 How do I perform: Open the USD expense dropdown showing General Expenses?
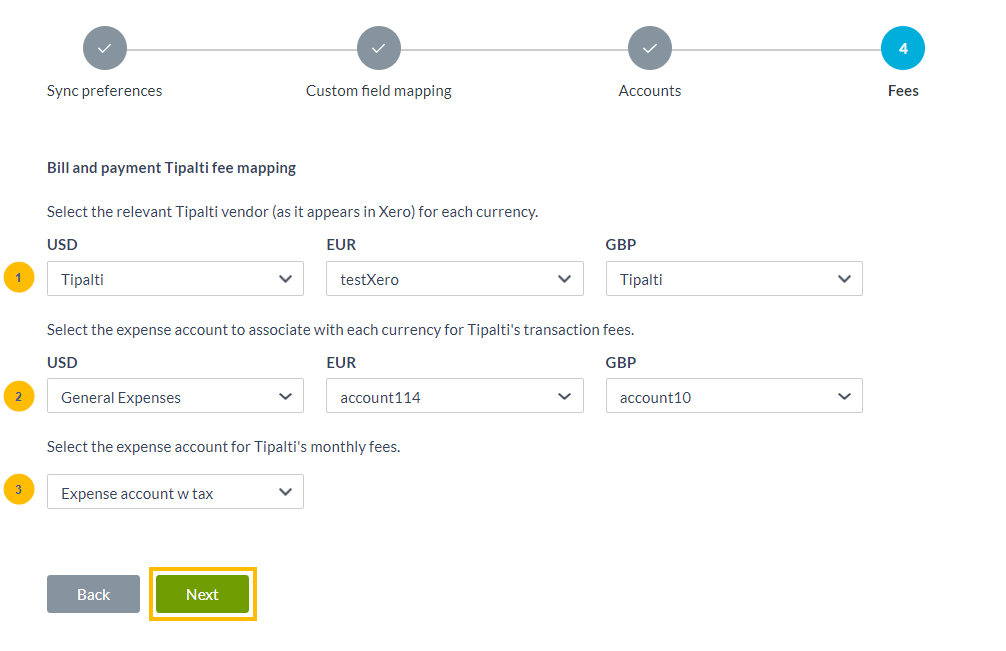[175, 396]
